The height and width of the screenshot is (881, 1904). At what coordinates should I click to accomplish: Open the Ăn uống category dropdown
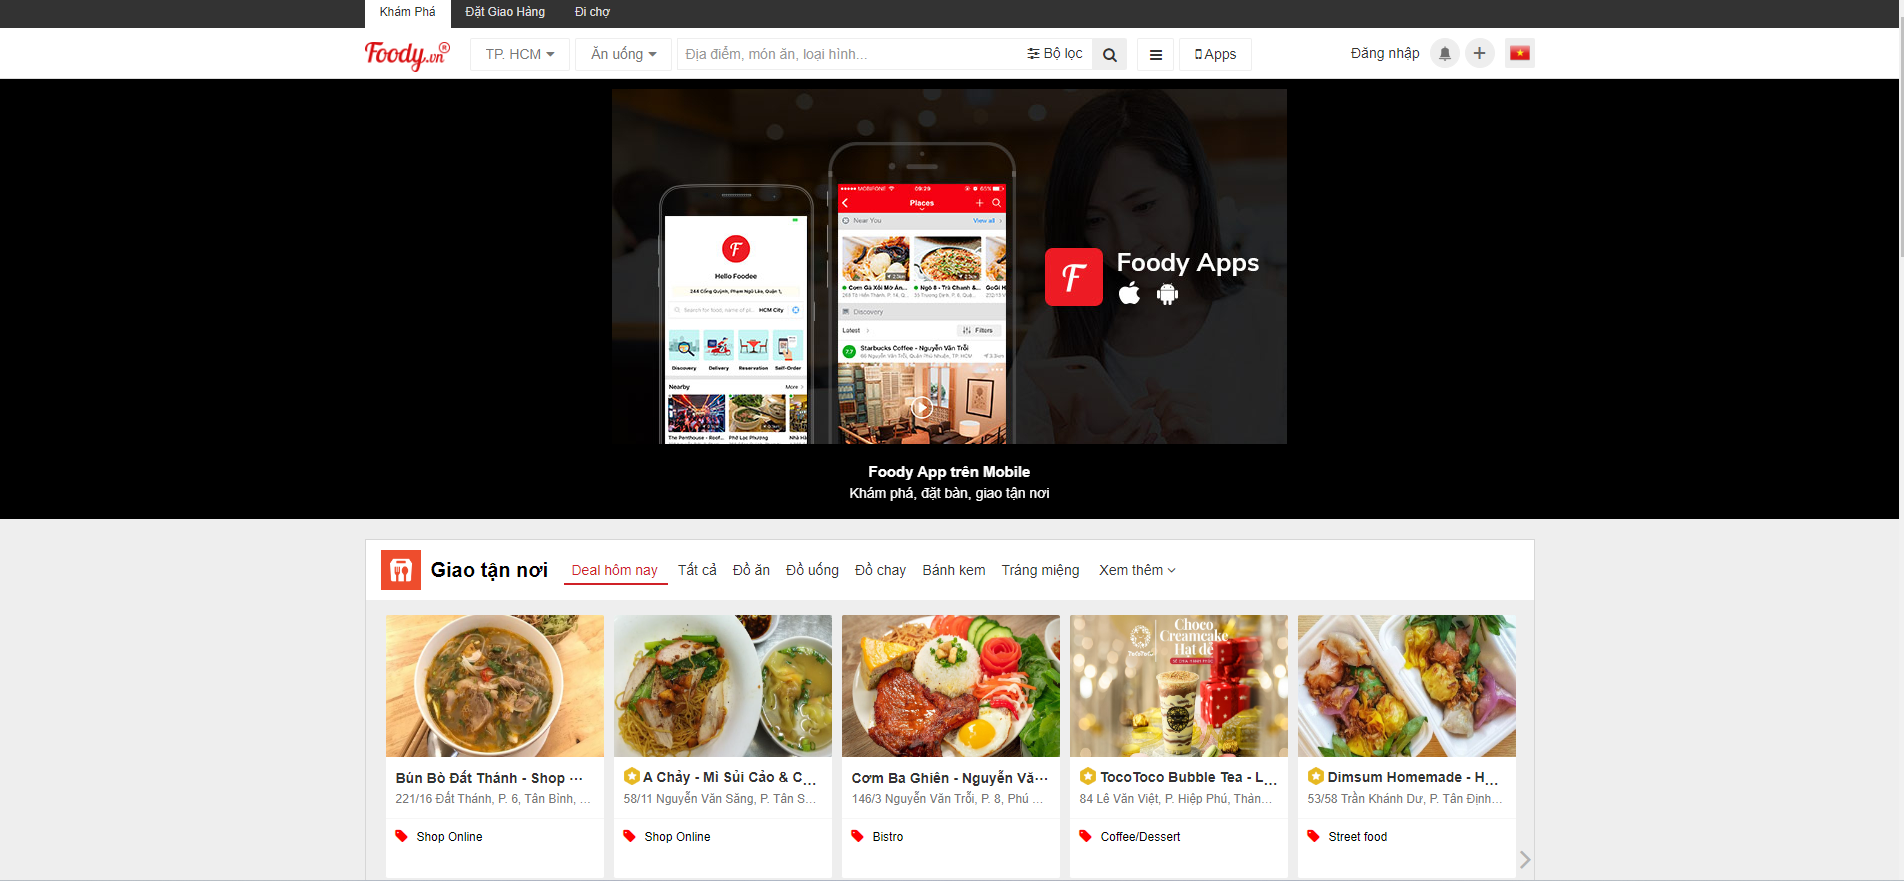click(x=624, y=54)
